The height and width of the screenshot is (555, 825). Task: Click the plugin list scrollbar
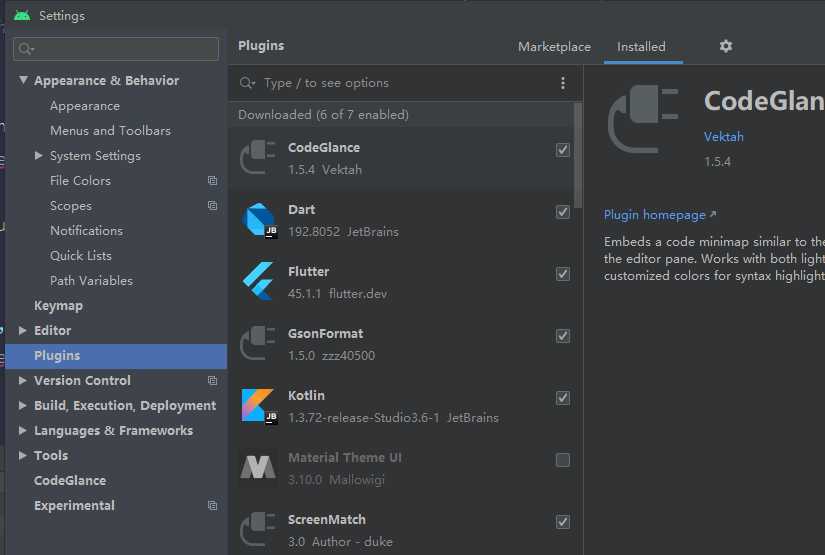(x=578, y=155)
